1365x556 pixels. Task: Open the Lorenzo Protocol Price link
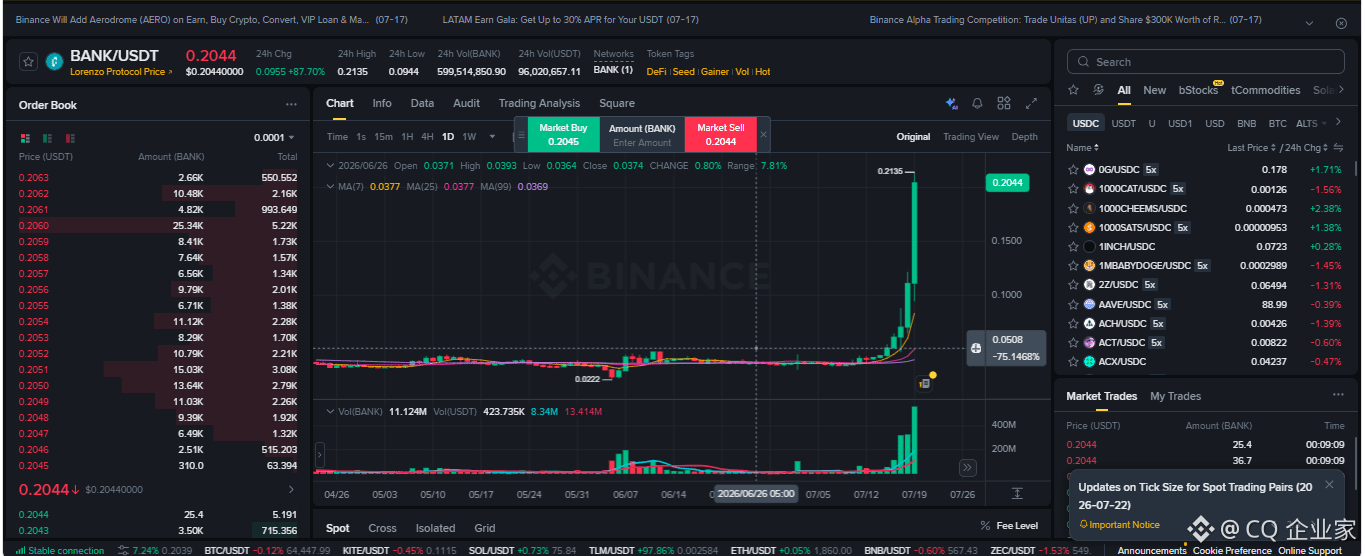point(120,72)
